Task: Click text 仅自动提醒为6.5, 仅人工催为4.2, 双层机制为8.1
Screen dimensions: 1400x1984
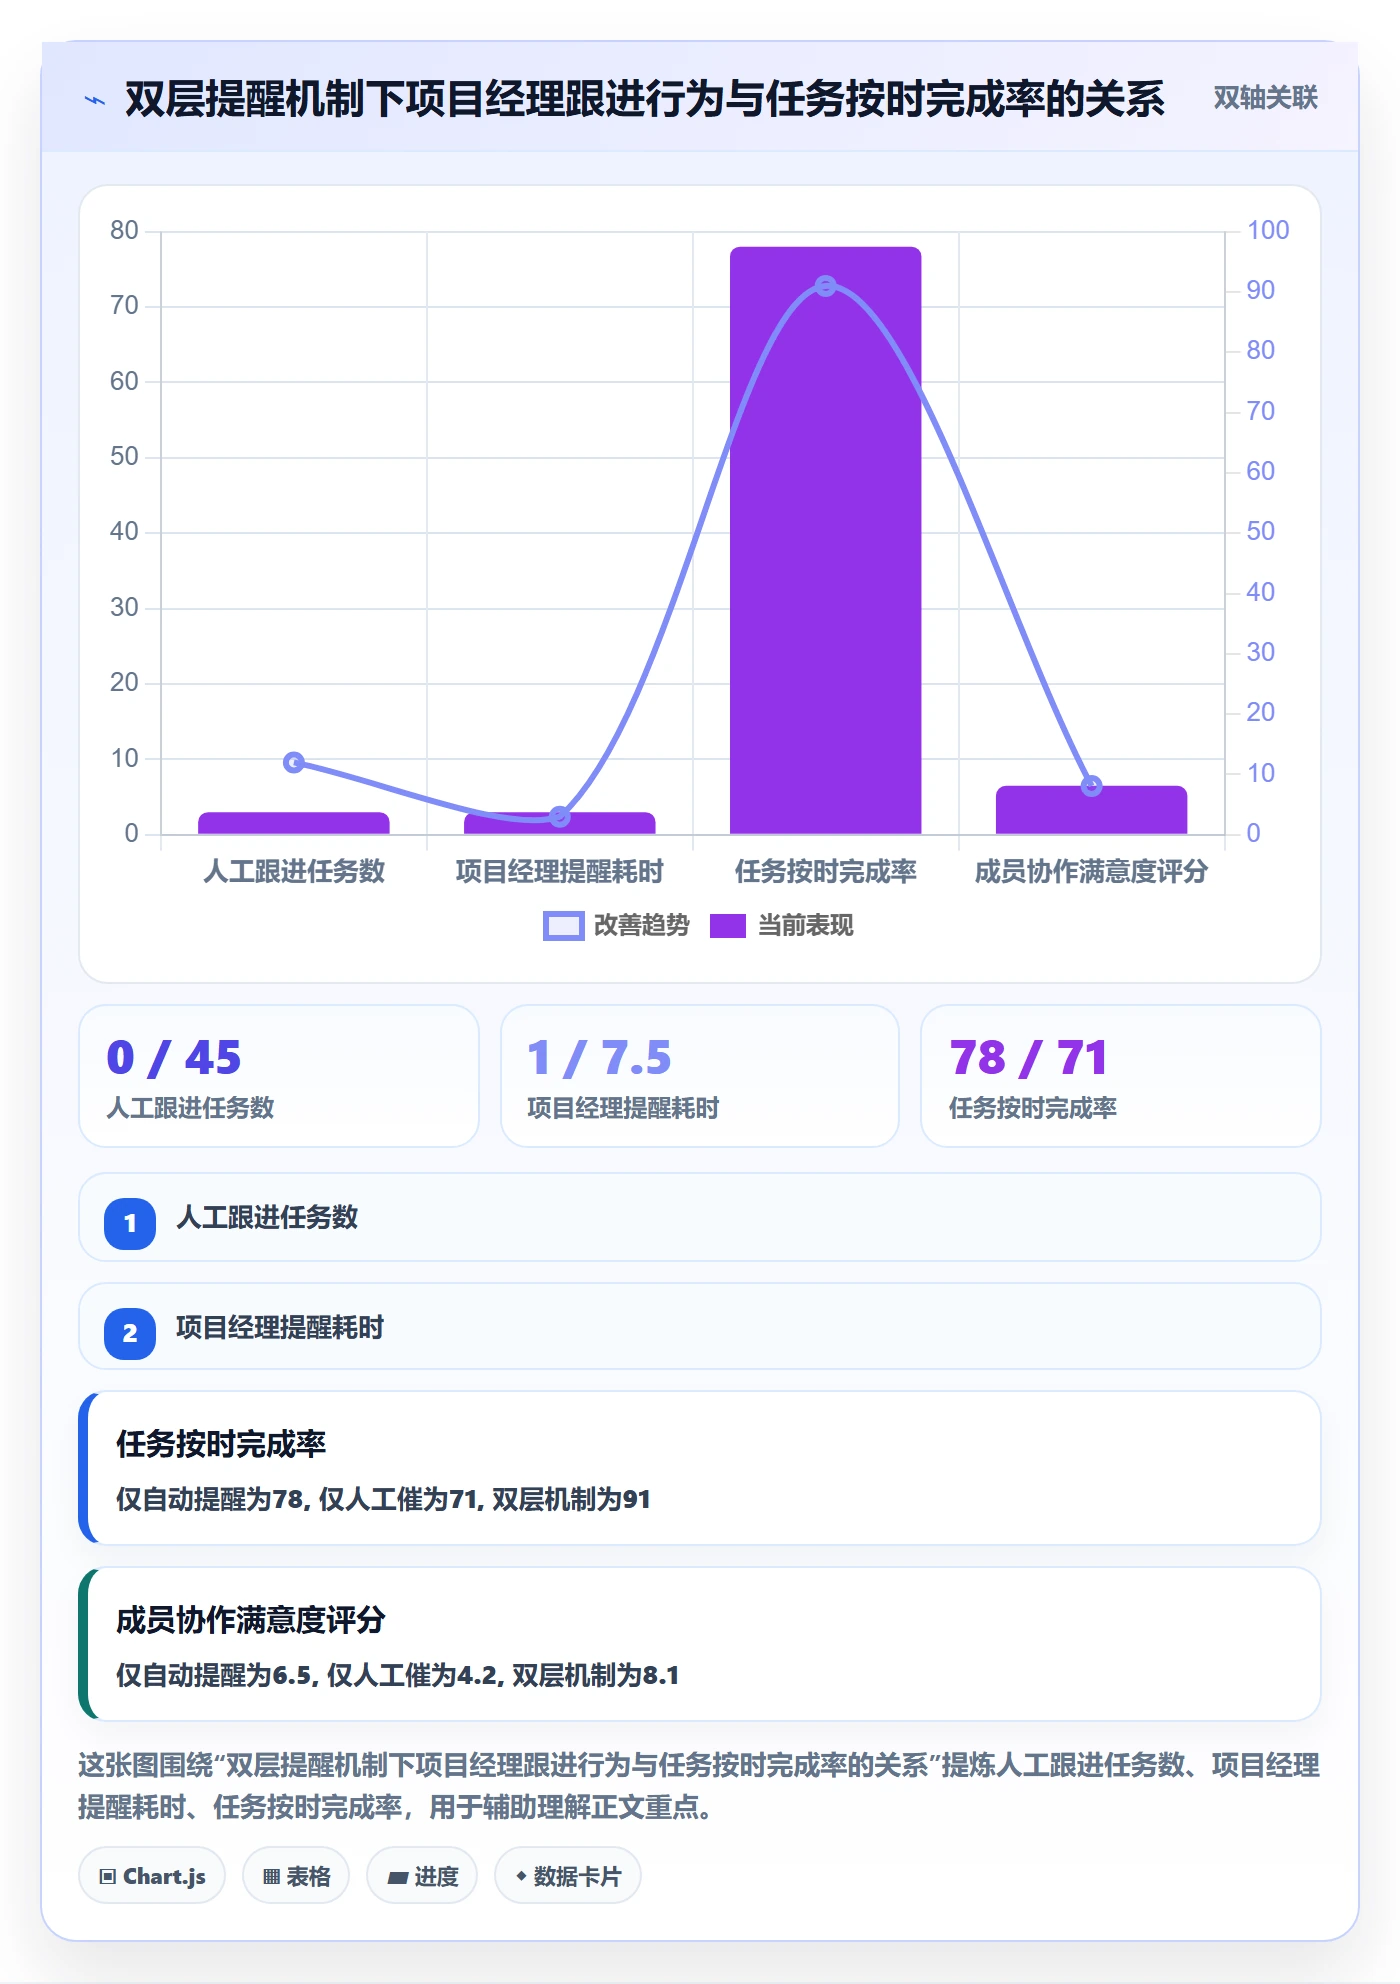Action: coord(397,1675)
